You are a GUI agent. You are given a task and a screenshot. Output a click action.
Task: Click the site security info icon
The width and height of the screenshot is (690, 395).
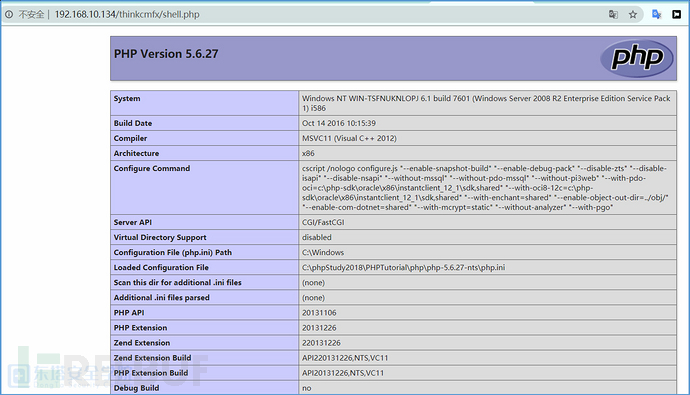9,15
